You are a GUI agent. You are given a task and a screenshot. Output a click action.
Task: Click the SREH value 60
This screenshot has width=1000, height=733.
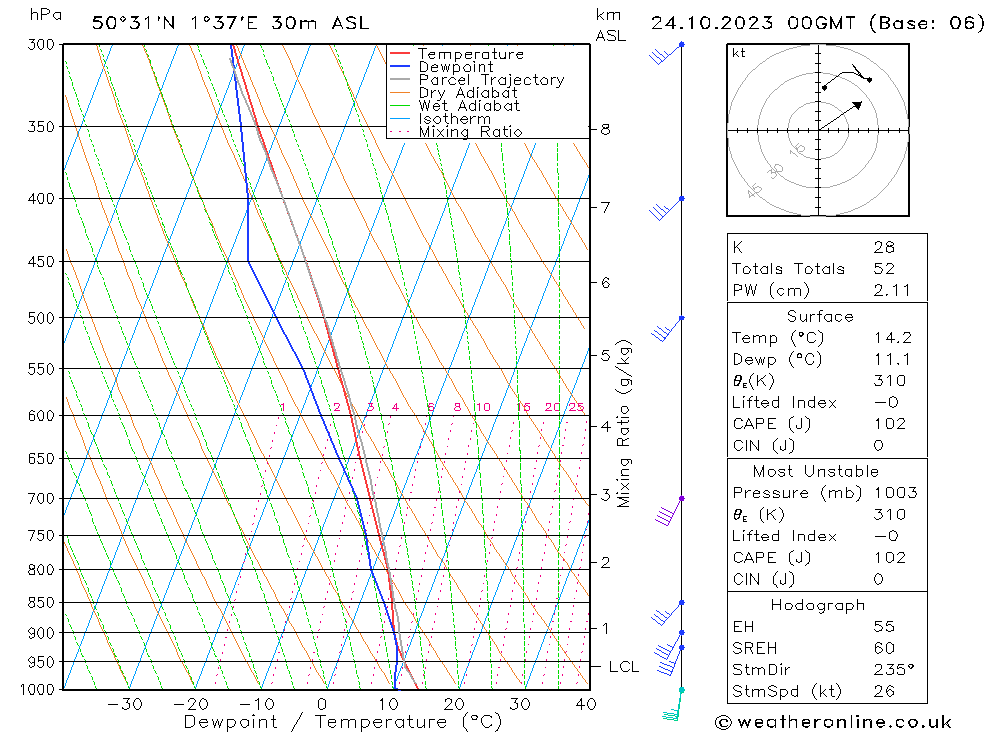[x=885, y=648]
